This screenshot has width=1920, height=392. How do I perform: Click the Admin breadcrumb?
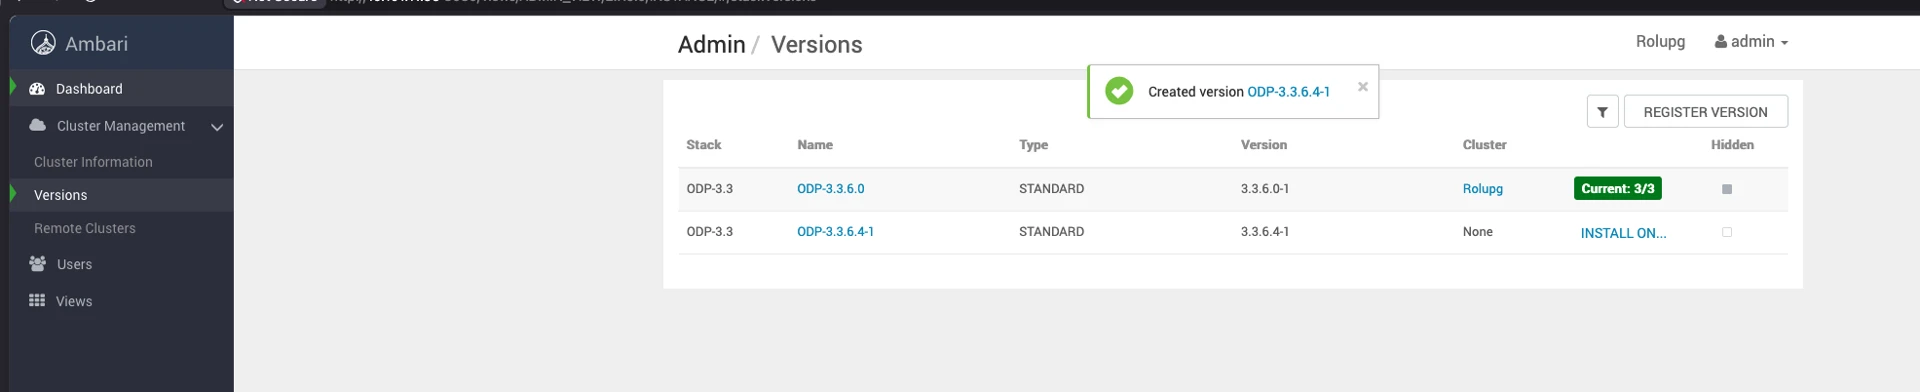pyautogui.click(x=712, y=45)
